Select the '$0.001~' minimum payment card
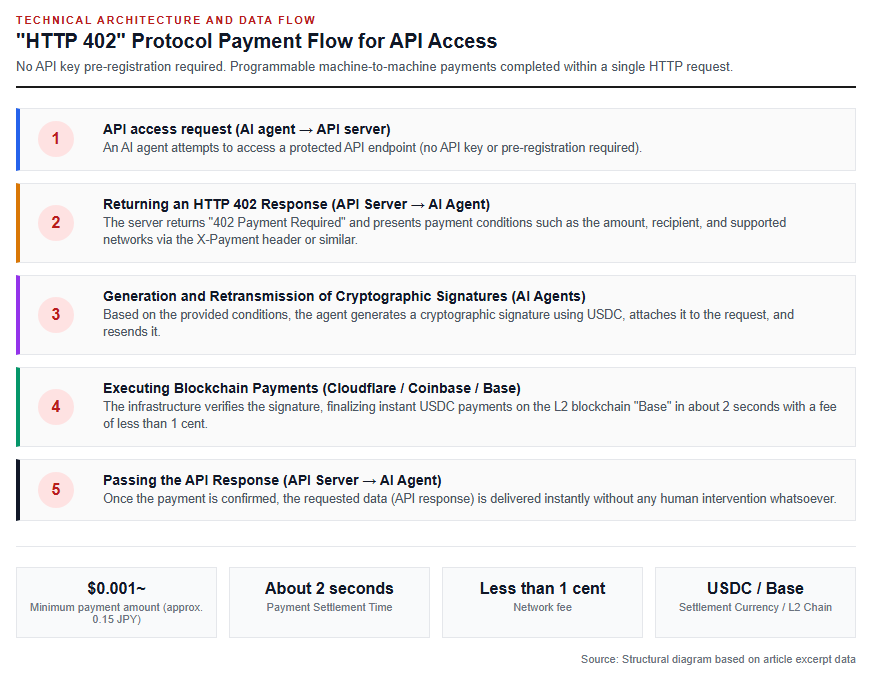The image size is (872, 681). coord(116,602)
